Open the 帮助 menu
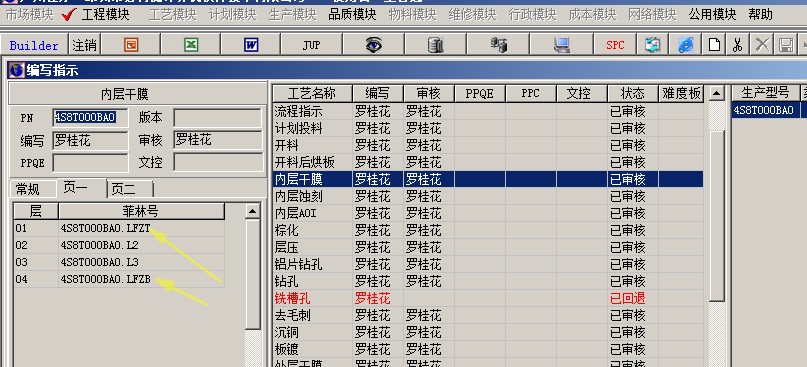Screen dimensions: 807x367 point(760,15)
